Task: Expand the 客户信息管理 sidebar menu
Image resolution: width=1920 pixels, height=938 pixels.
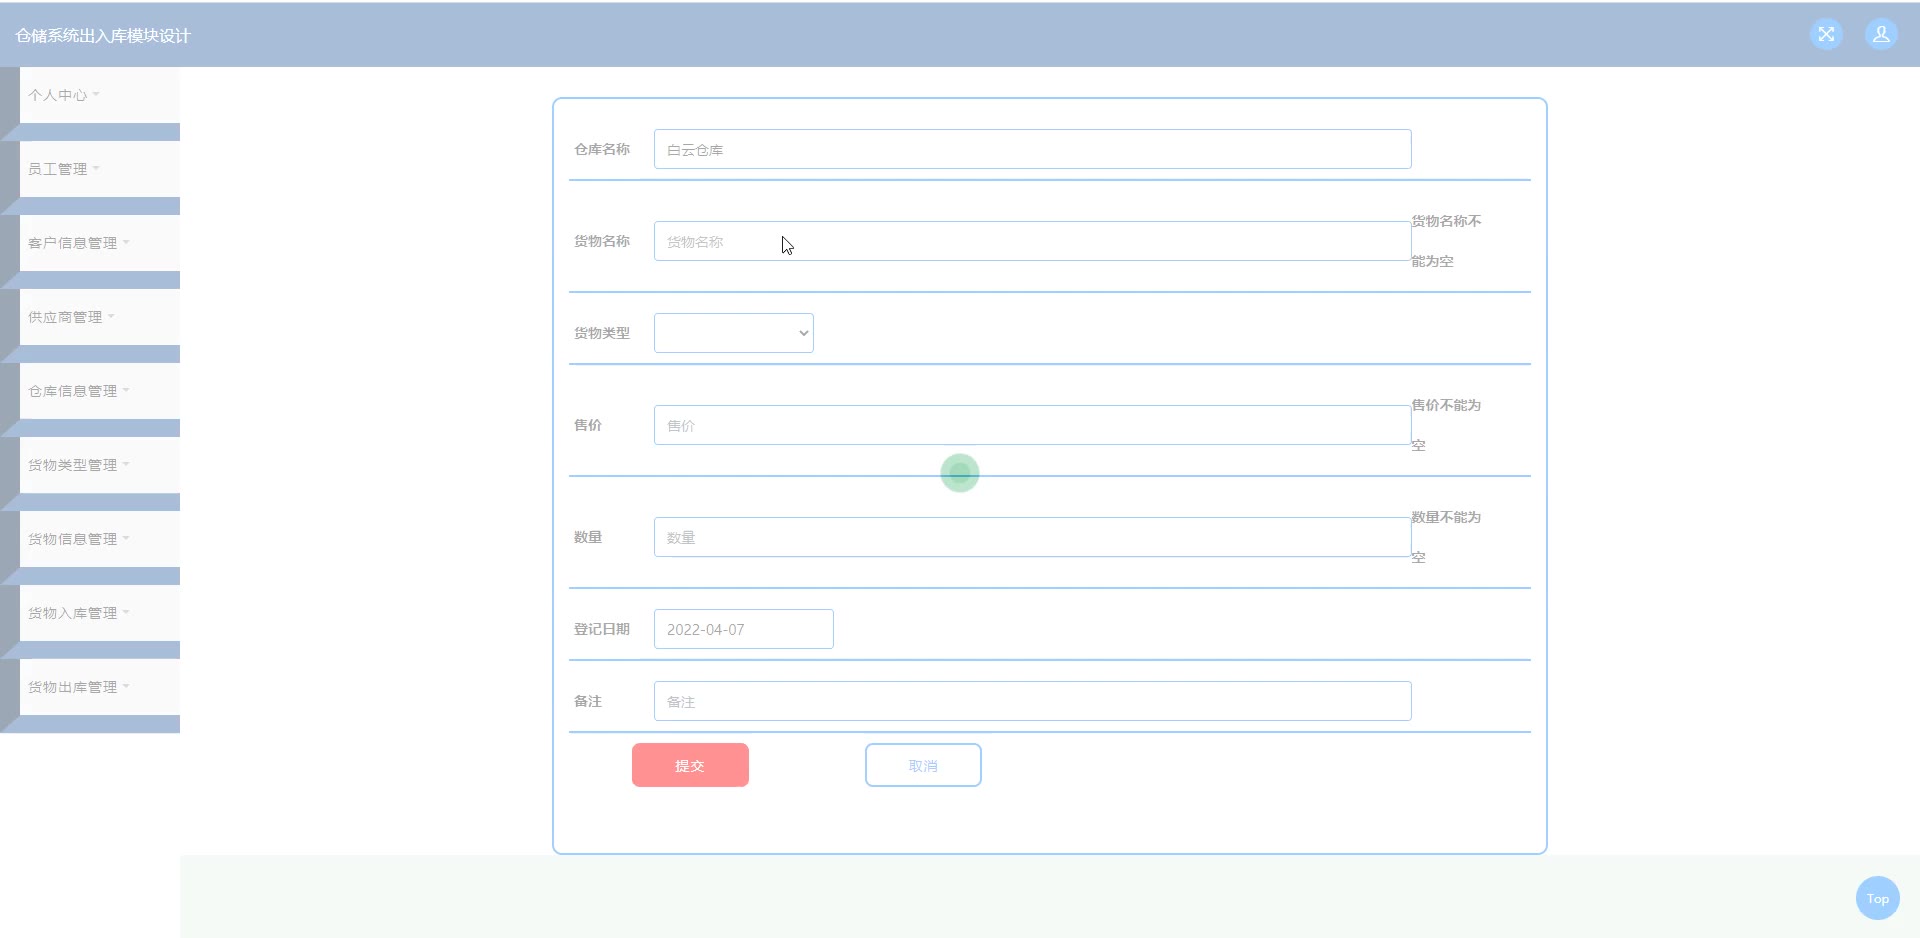Action: [x=99, y=243]
